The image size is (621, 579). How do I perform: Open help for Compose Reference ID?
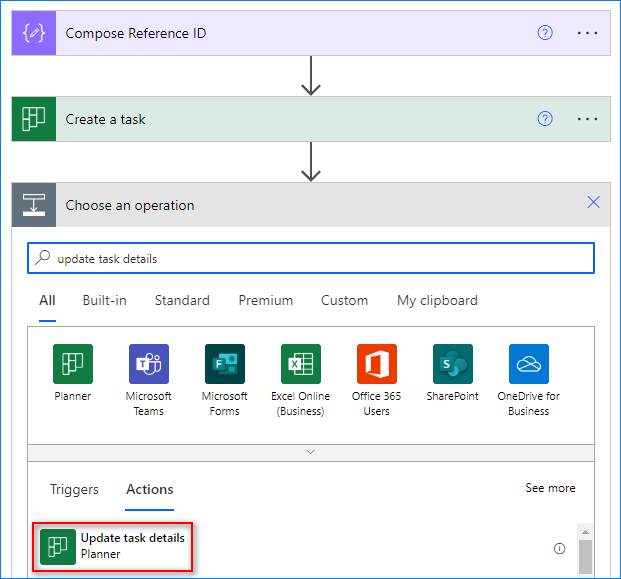pos(545,33)
